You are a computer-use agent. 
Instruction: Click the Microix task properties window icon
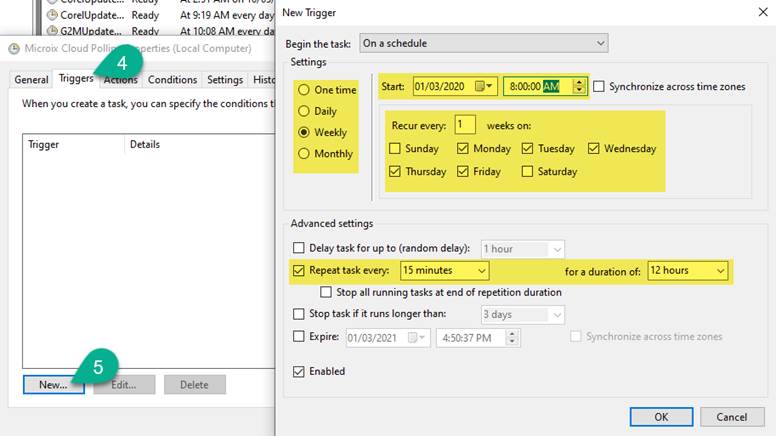[13, 48]
